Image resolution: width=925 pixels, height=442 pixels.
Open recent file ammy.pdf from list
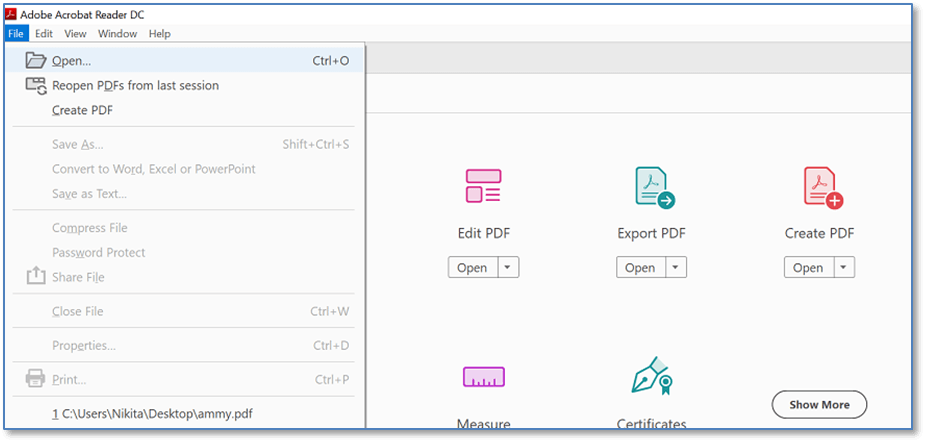pyautogui.click(x=184, y=414)
